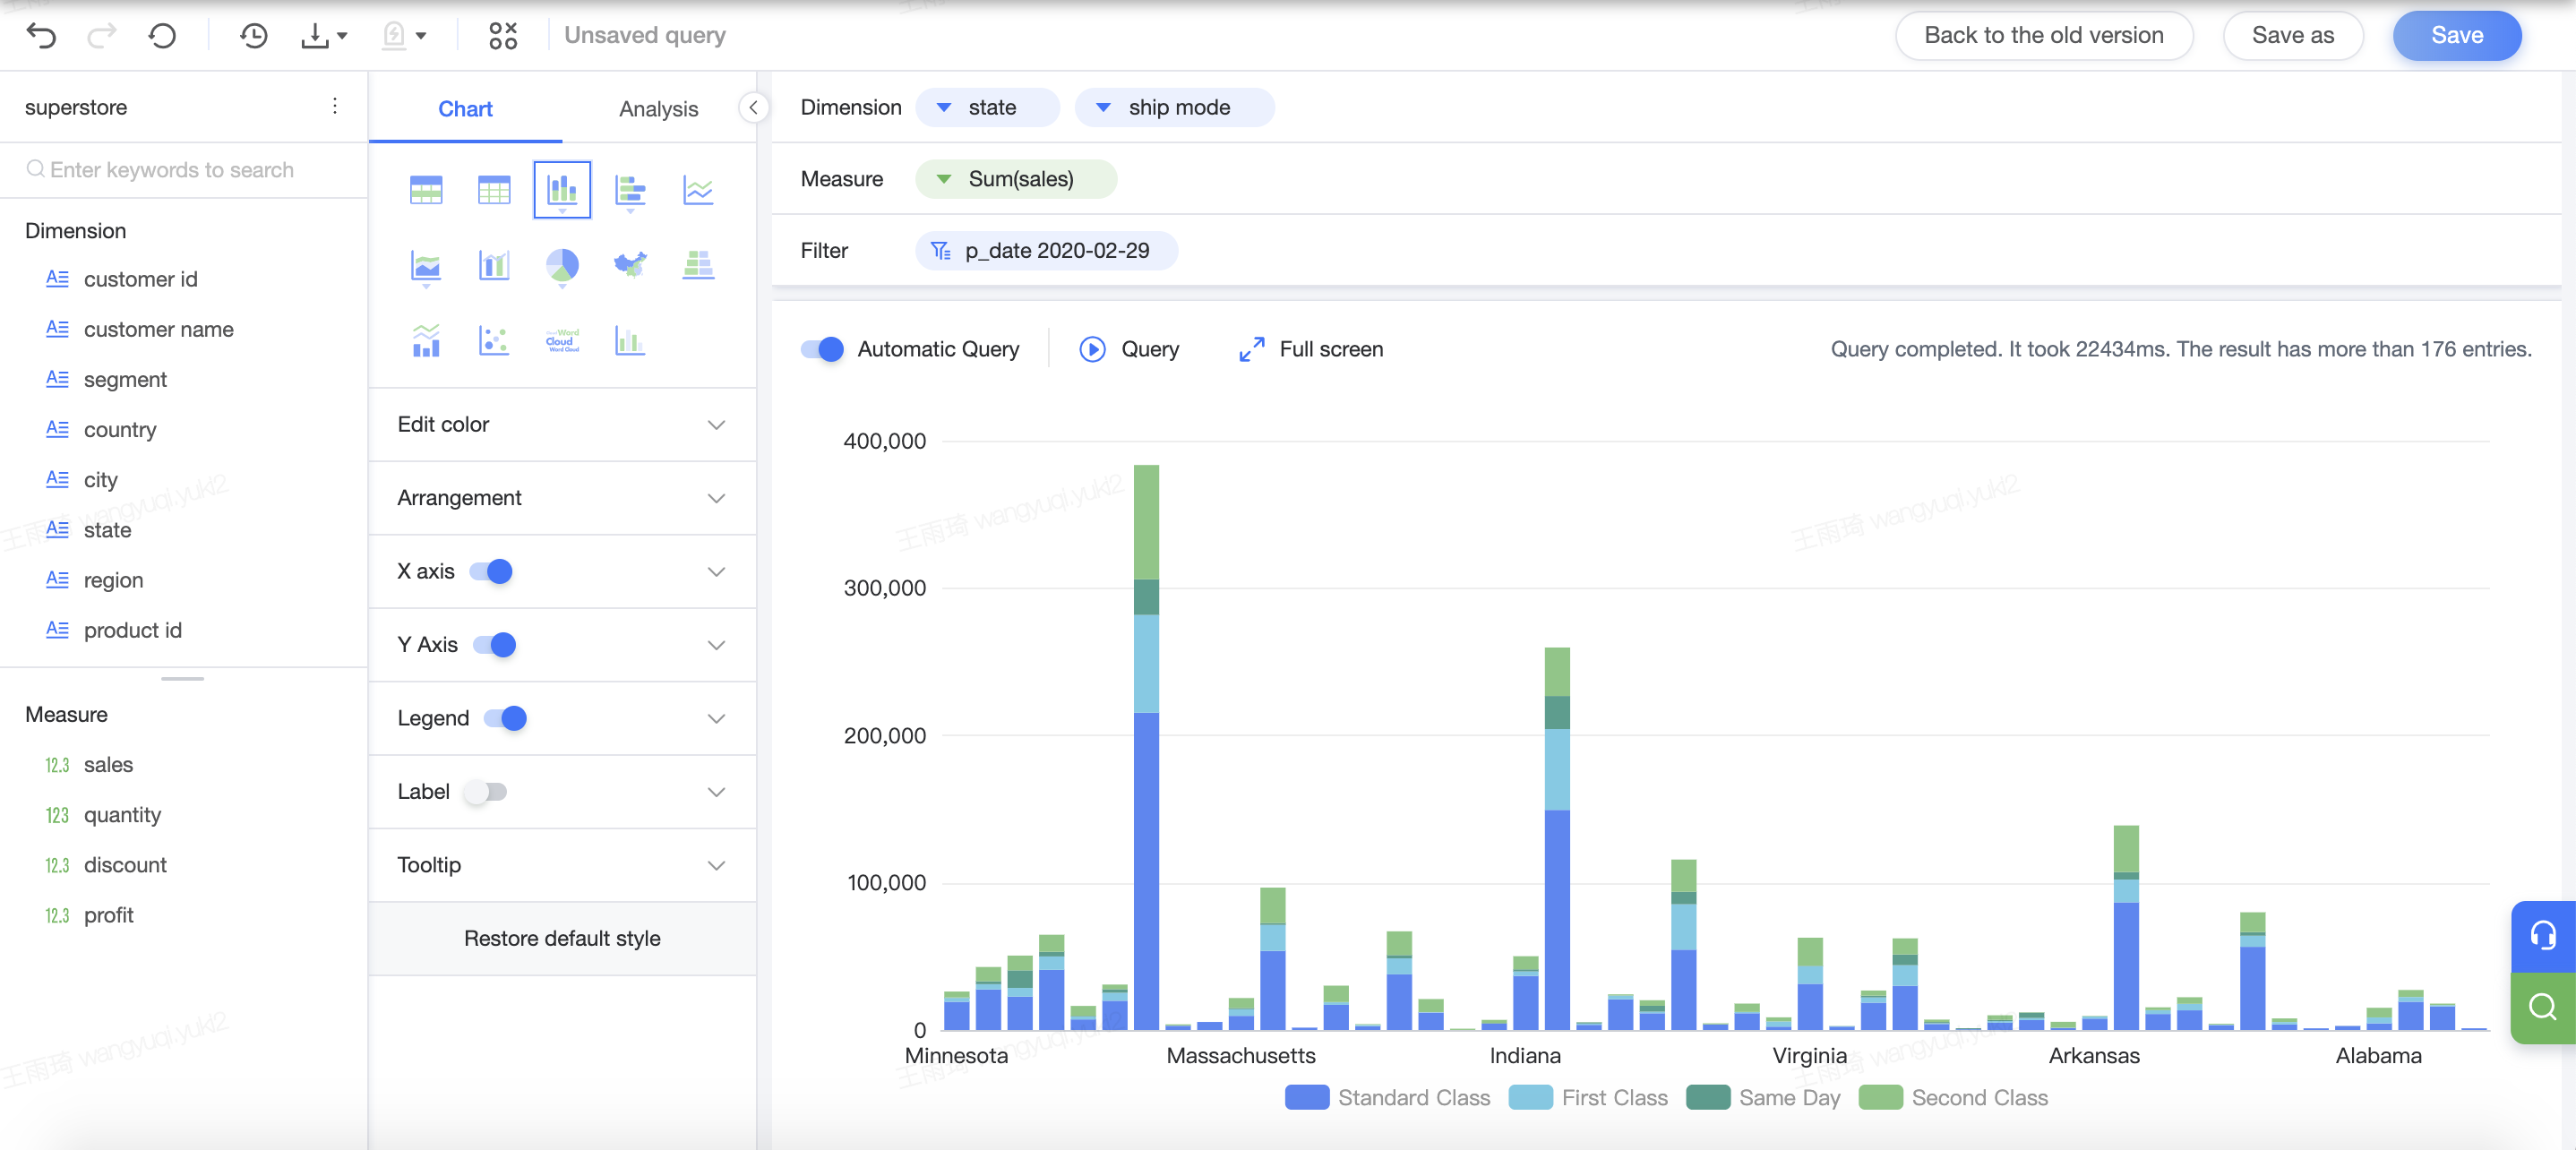Image resolution: width=2576 pixels, height=1150 pixels.
Task: Select the horizontal stacked bar chart type
Action: point(630,189)
